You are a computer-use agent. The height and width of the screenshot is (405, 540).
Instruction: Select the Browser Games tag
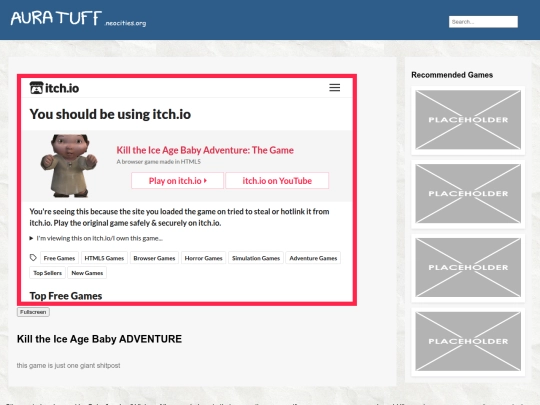[x=154, y=258]
